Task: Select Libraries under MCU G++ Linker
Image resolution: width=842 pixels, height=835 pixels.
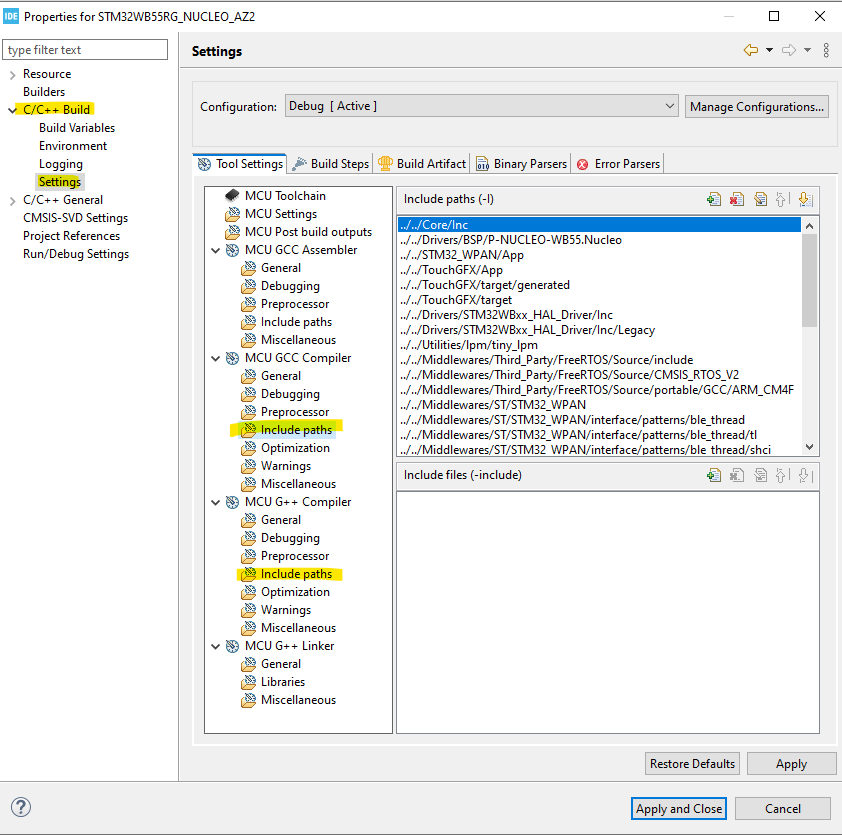Action: coord(283,682)
